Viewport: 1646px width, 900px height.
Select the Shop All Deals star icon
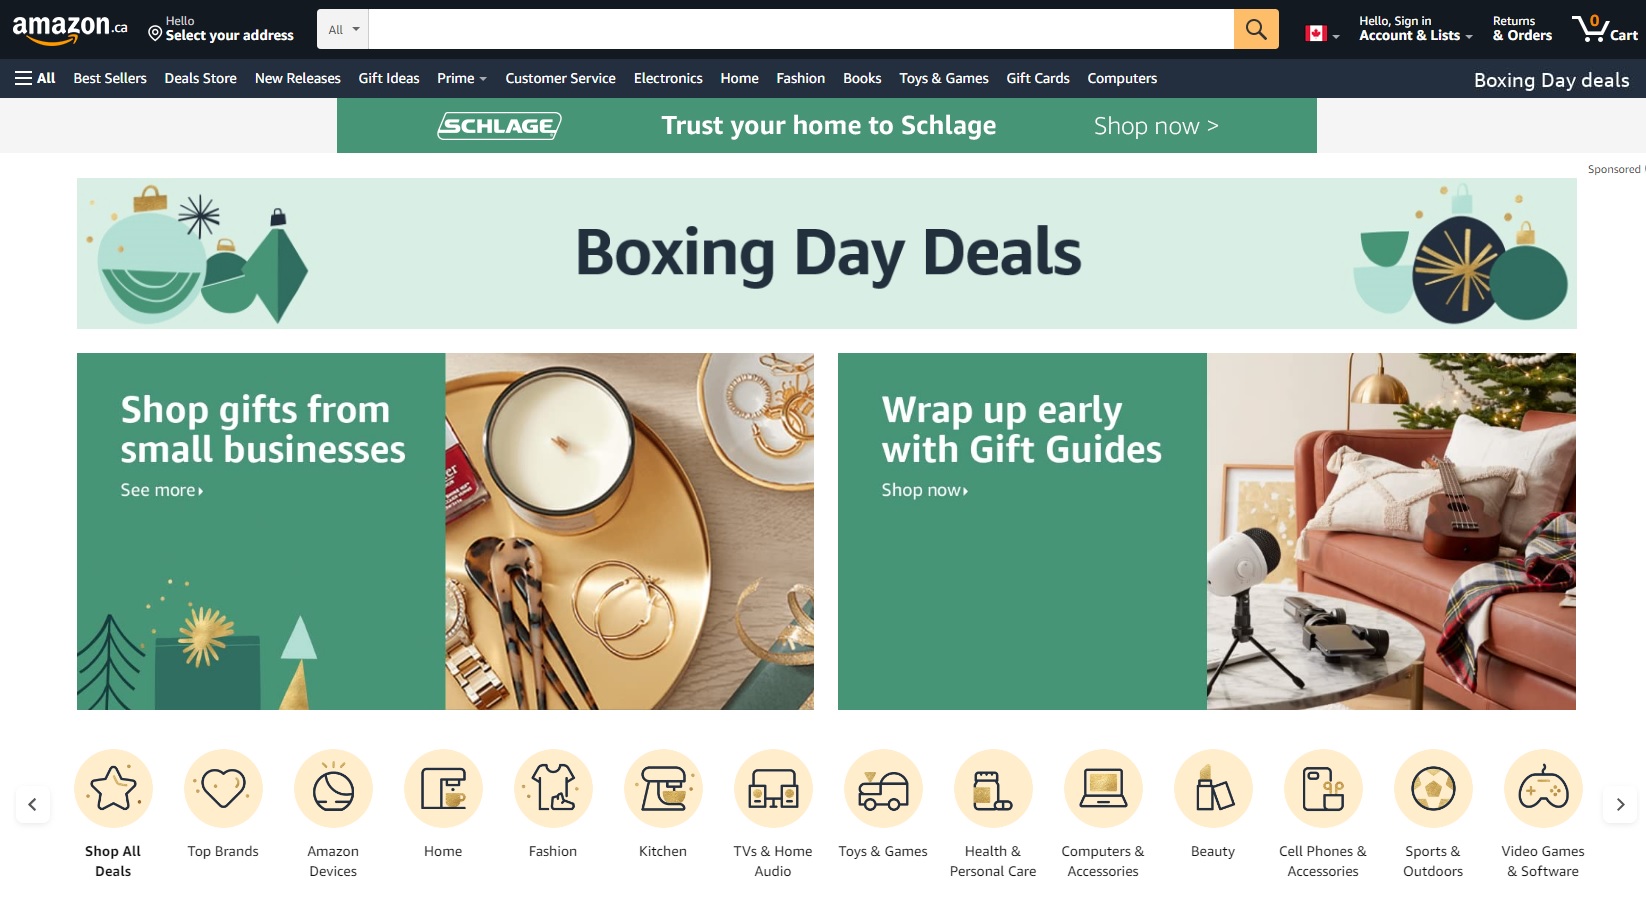[113, 789]
